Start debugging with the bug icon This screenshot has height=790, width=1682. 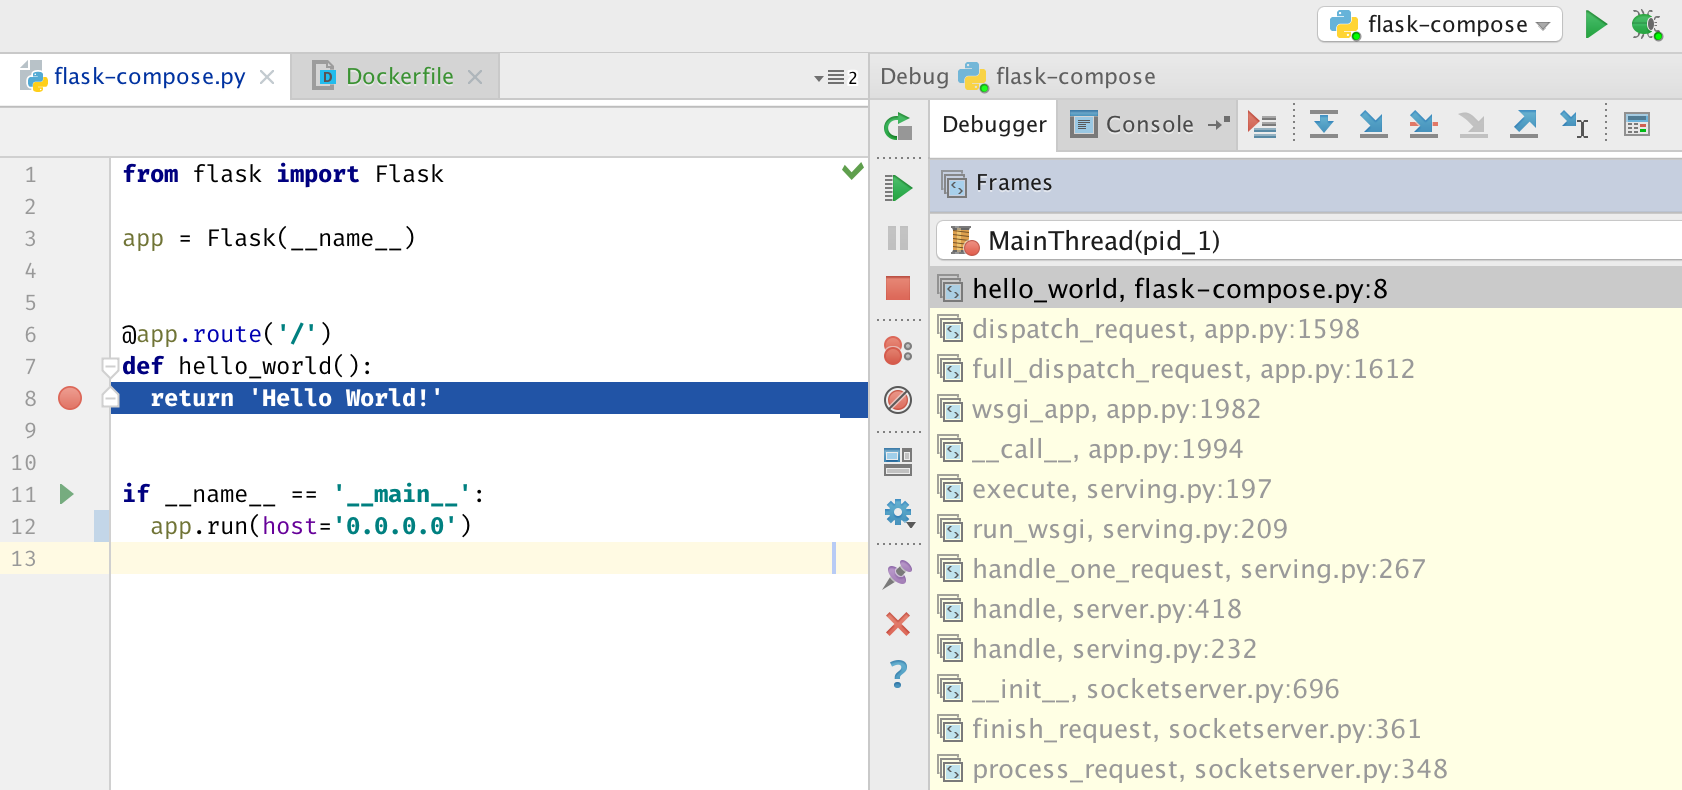(1646, 24)
